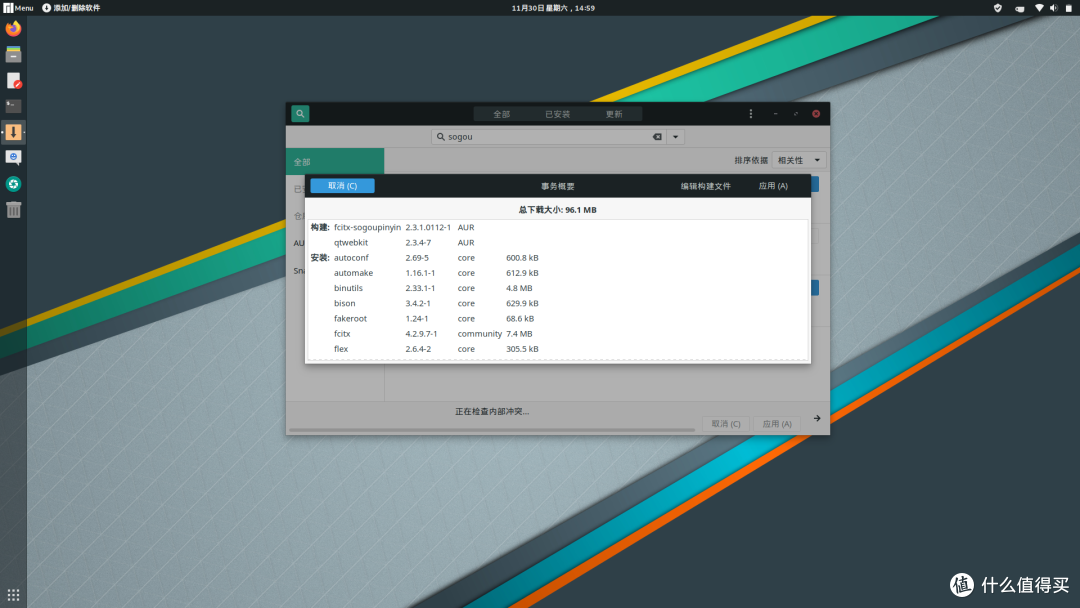Viewport: 1080px width, 608px height.
Task: Open the package installer icon in the dock
Action: point(13,131)
